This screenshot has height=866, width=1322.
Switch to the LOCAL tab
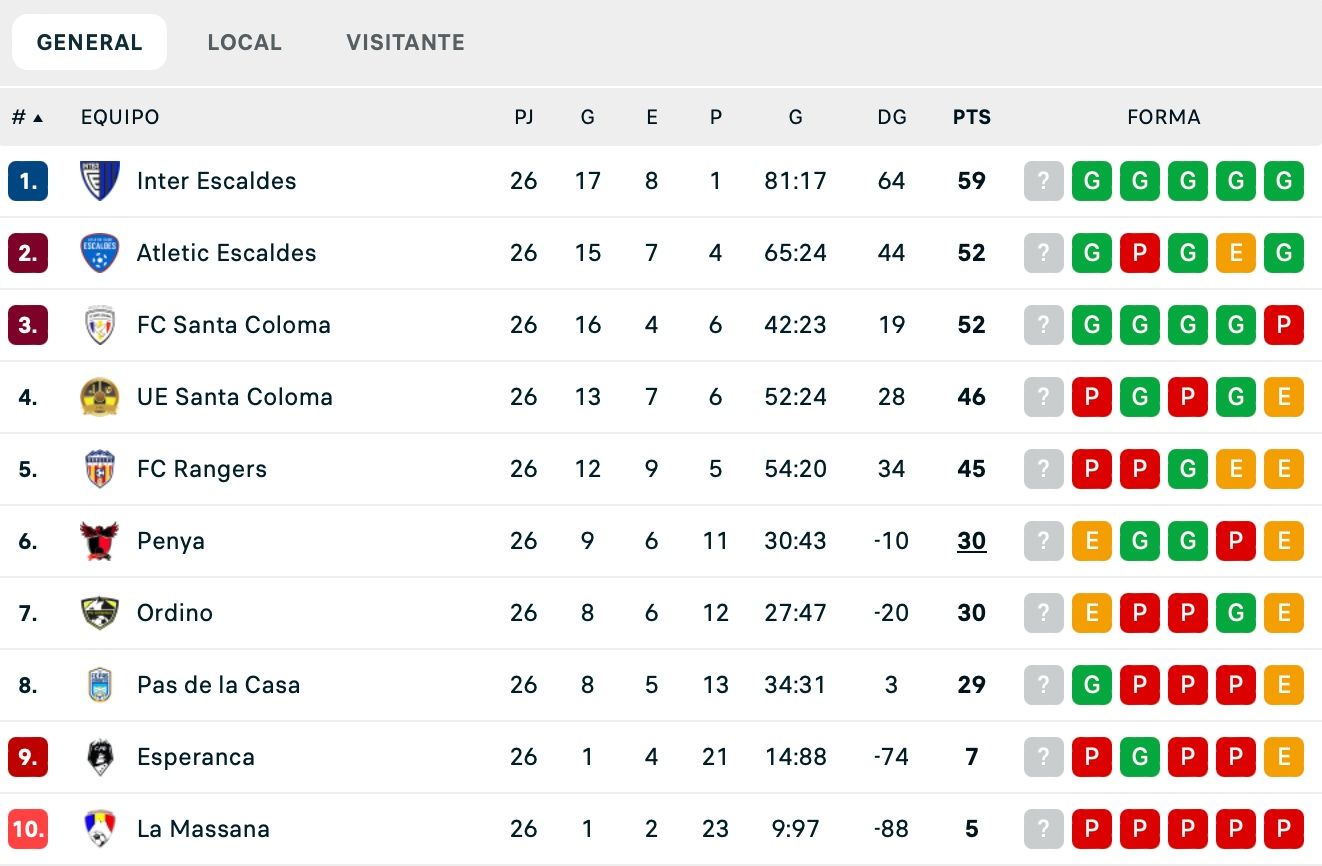(x=245, y=42)
